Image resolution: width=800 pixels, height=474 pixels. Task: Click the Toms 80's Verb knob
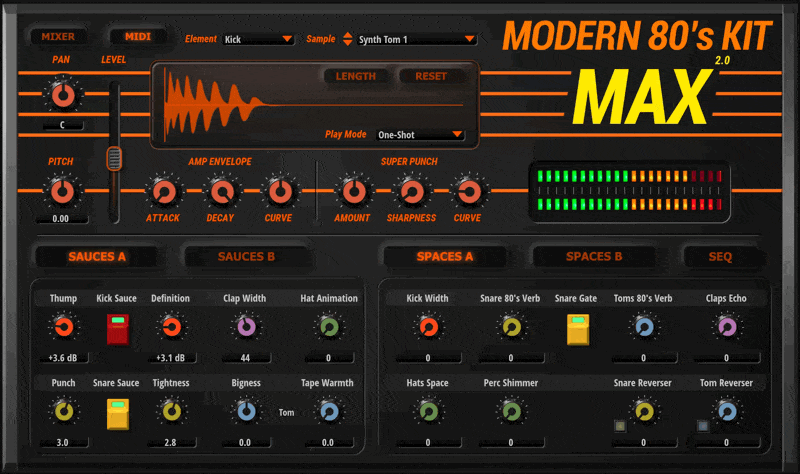(643, 327)
